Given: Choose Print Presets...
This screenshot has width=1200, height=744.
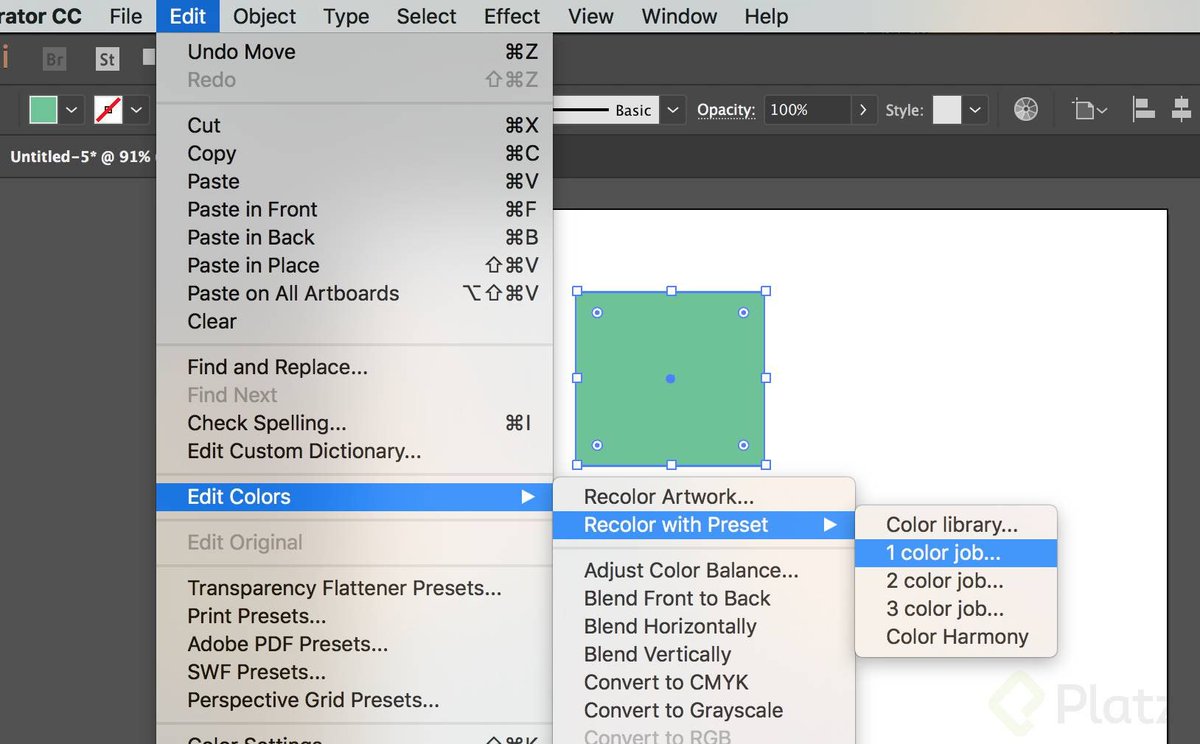Looking at the screenshot, I should (355, 617).
